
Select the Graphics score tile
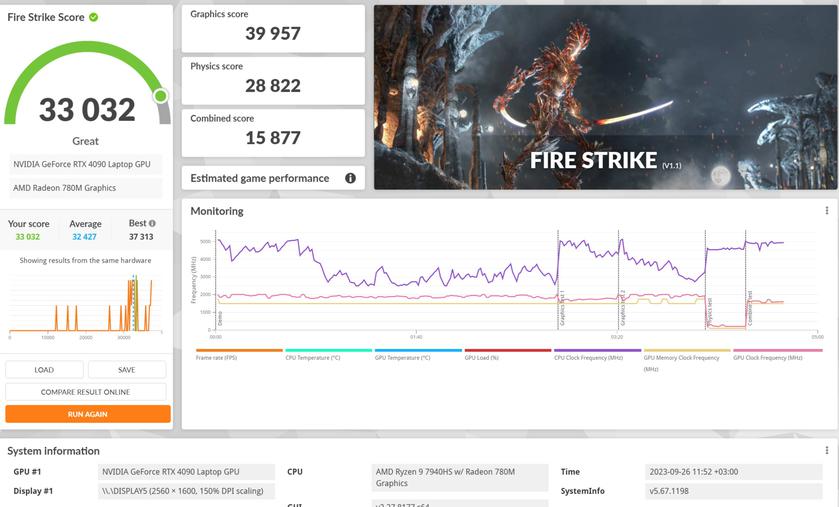pyautogui.click(x=273, y=27)
